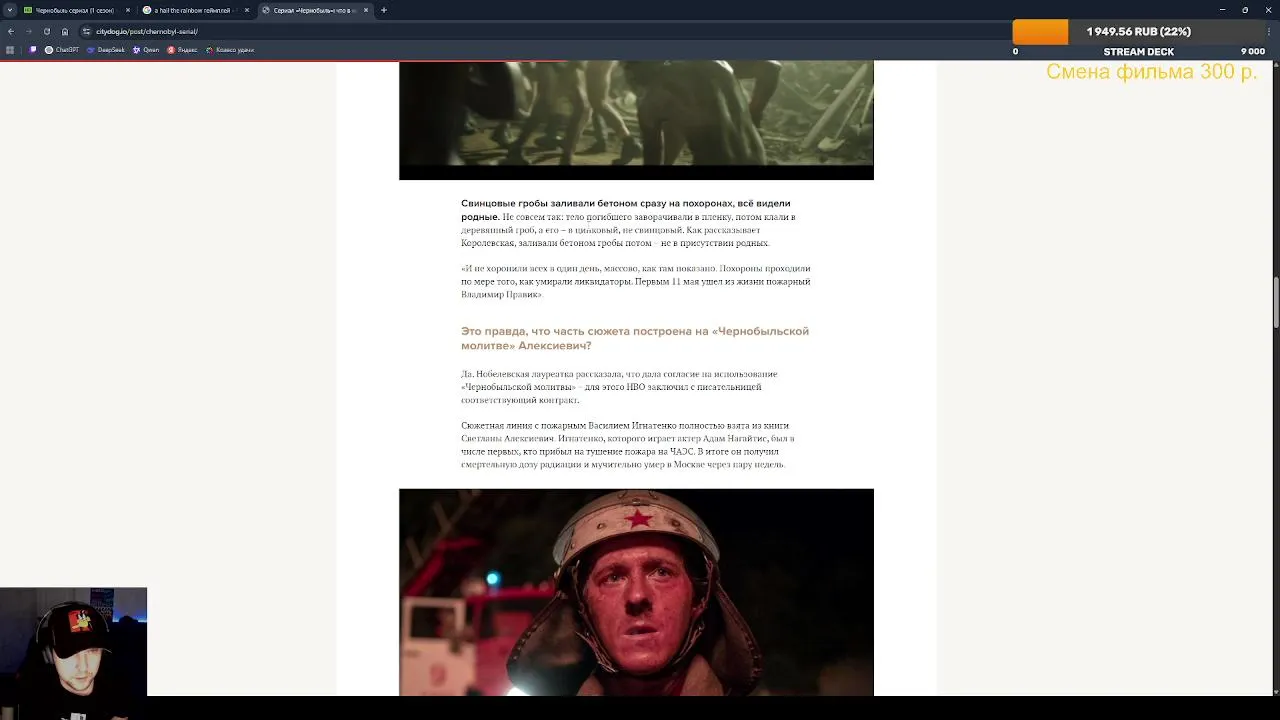This screenshot has height=720, width=1280.
Task: Click the 1949.56 RUB (22%) amount
Action: (1138, 32)
